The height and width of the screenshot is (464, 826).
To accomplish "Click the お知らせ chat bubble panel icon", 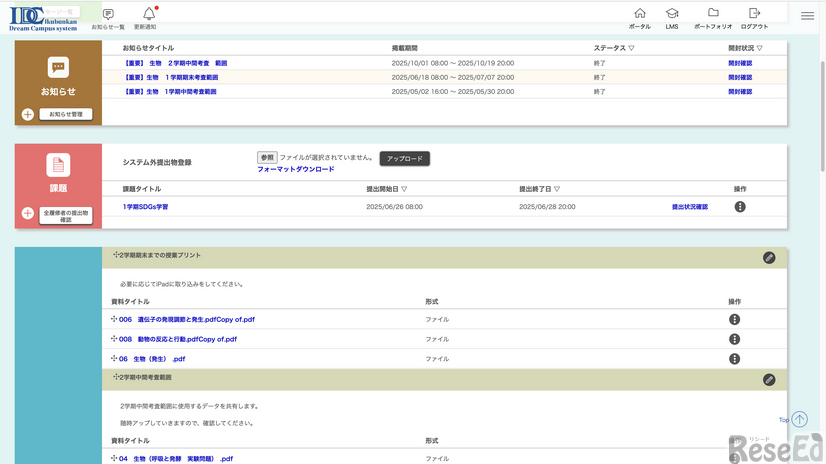I will click(x=58, y=67).
